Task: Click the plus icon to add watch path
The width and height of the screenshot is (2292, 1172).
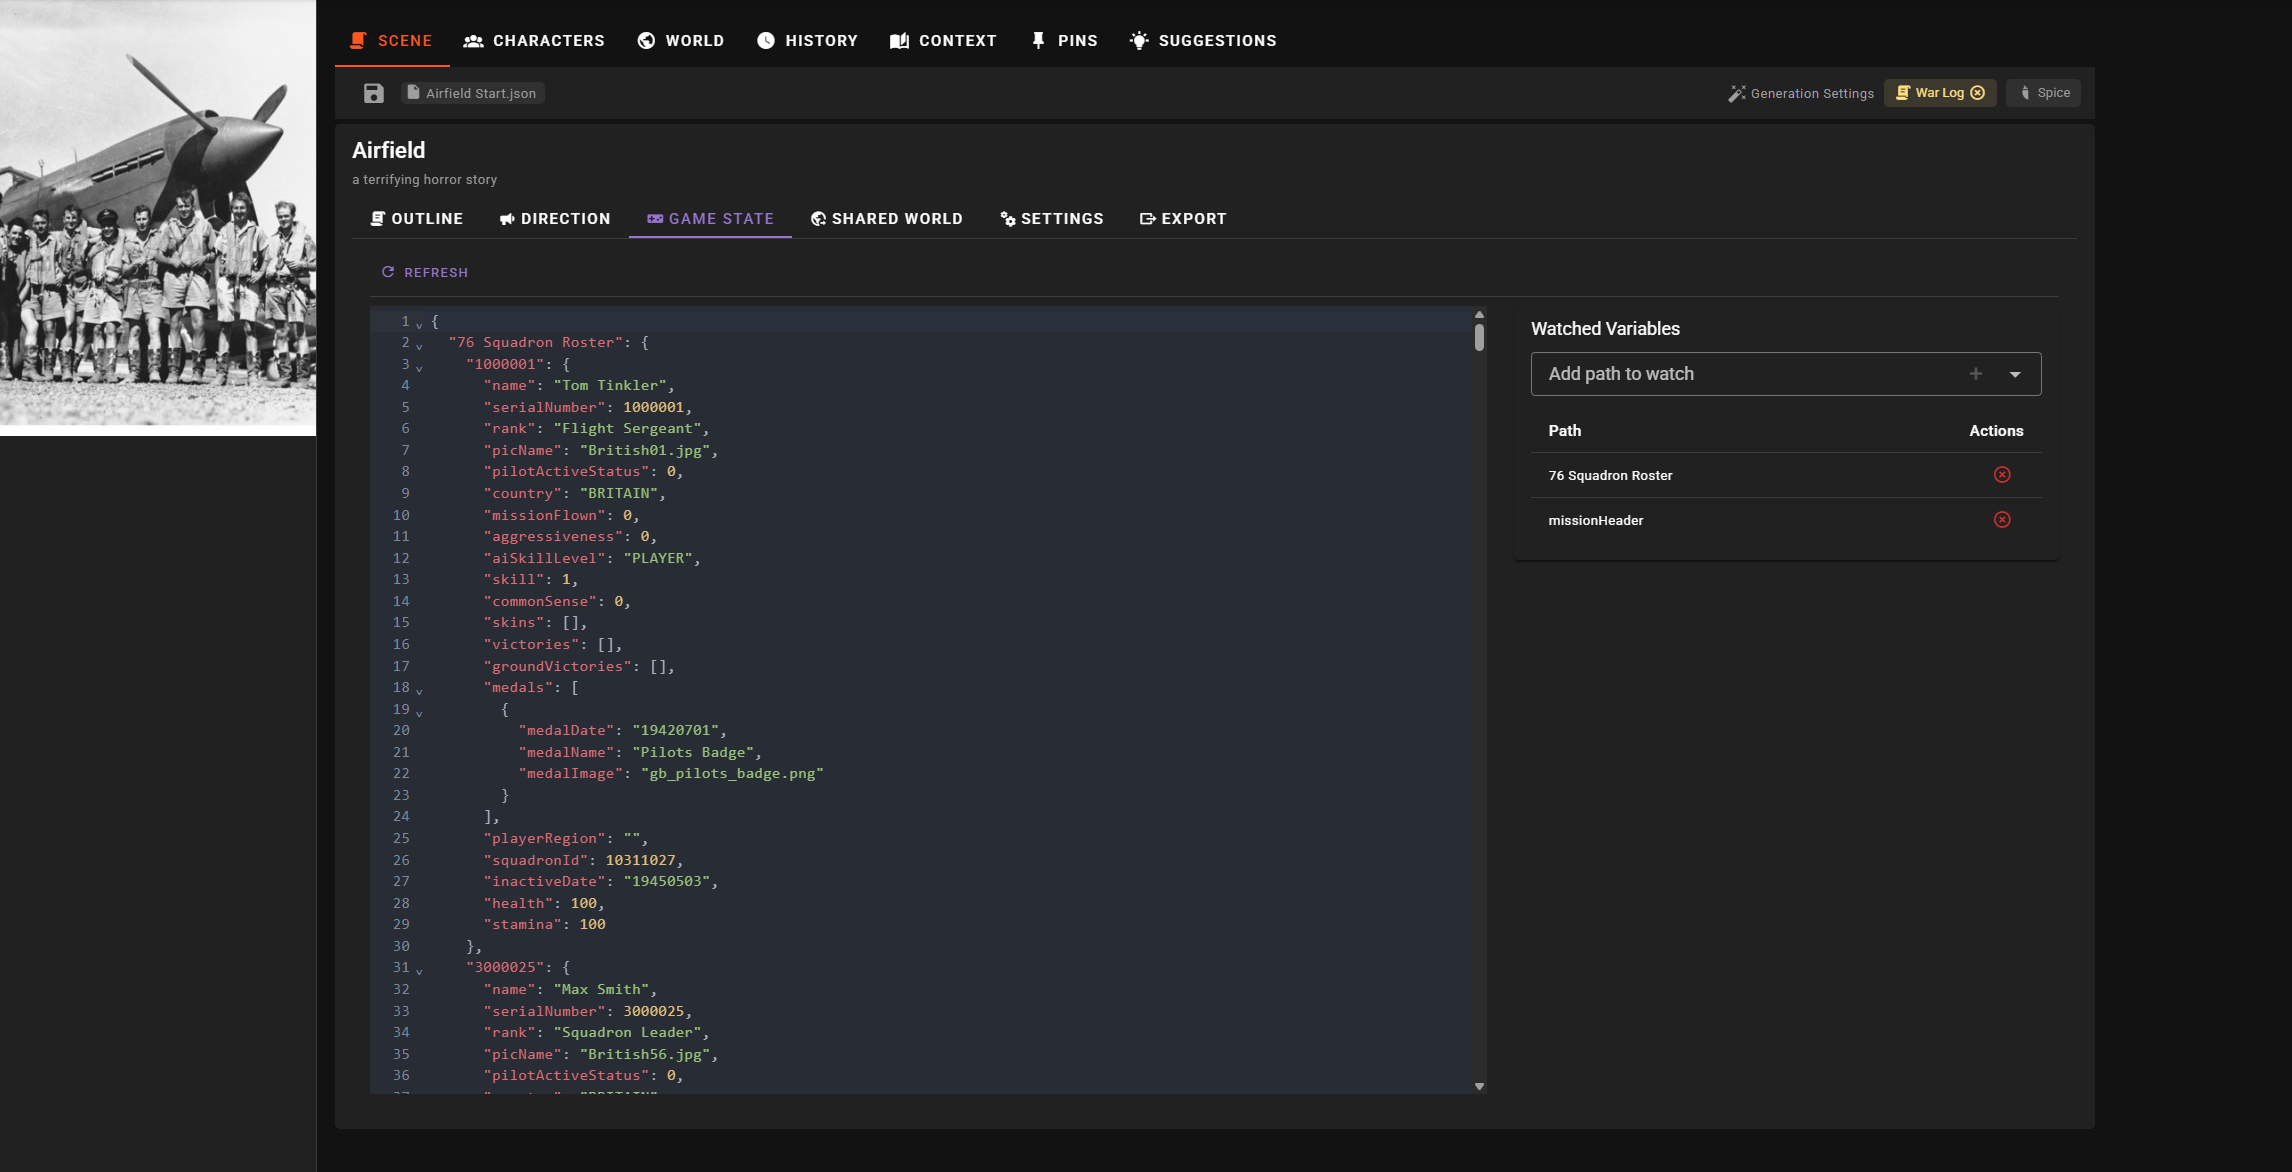Action: (x=1976, y=374)
